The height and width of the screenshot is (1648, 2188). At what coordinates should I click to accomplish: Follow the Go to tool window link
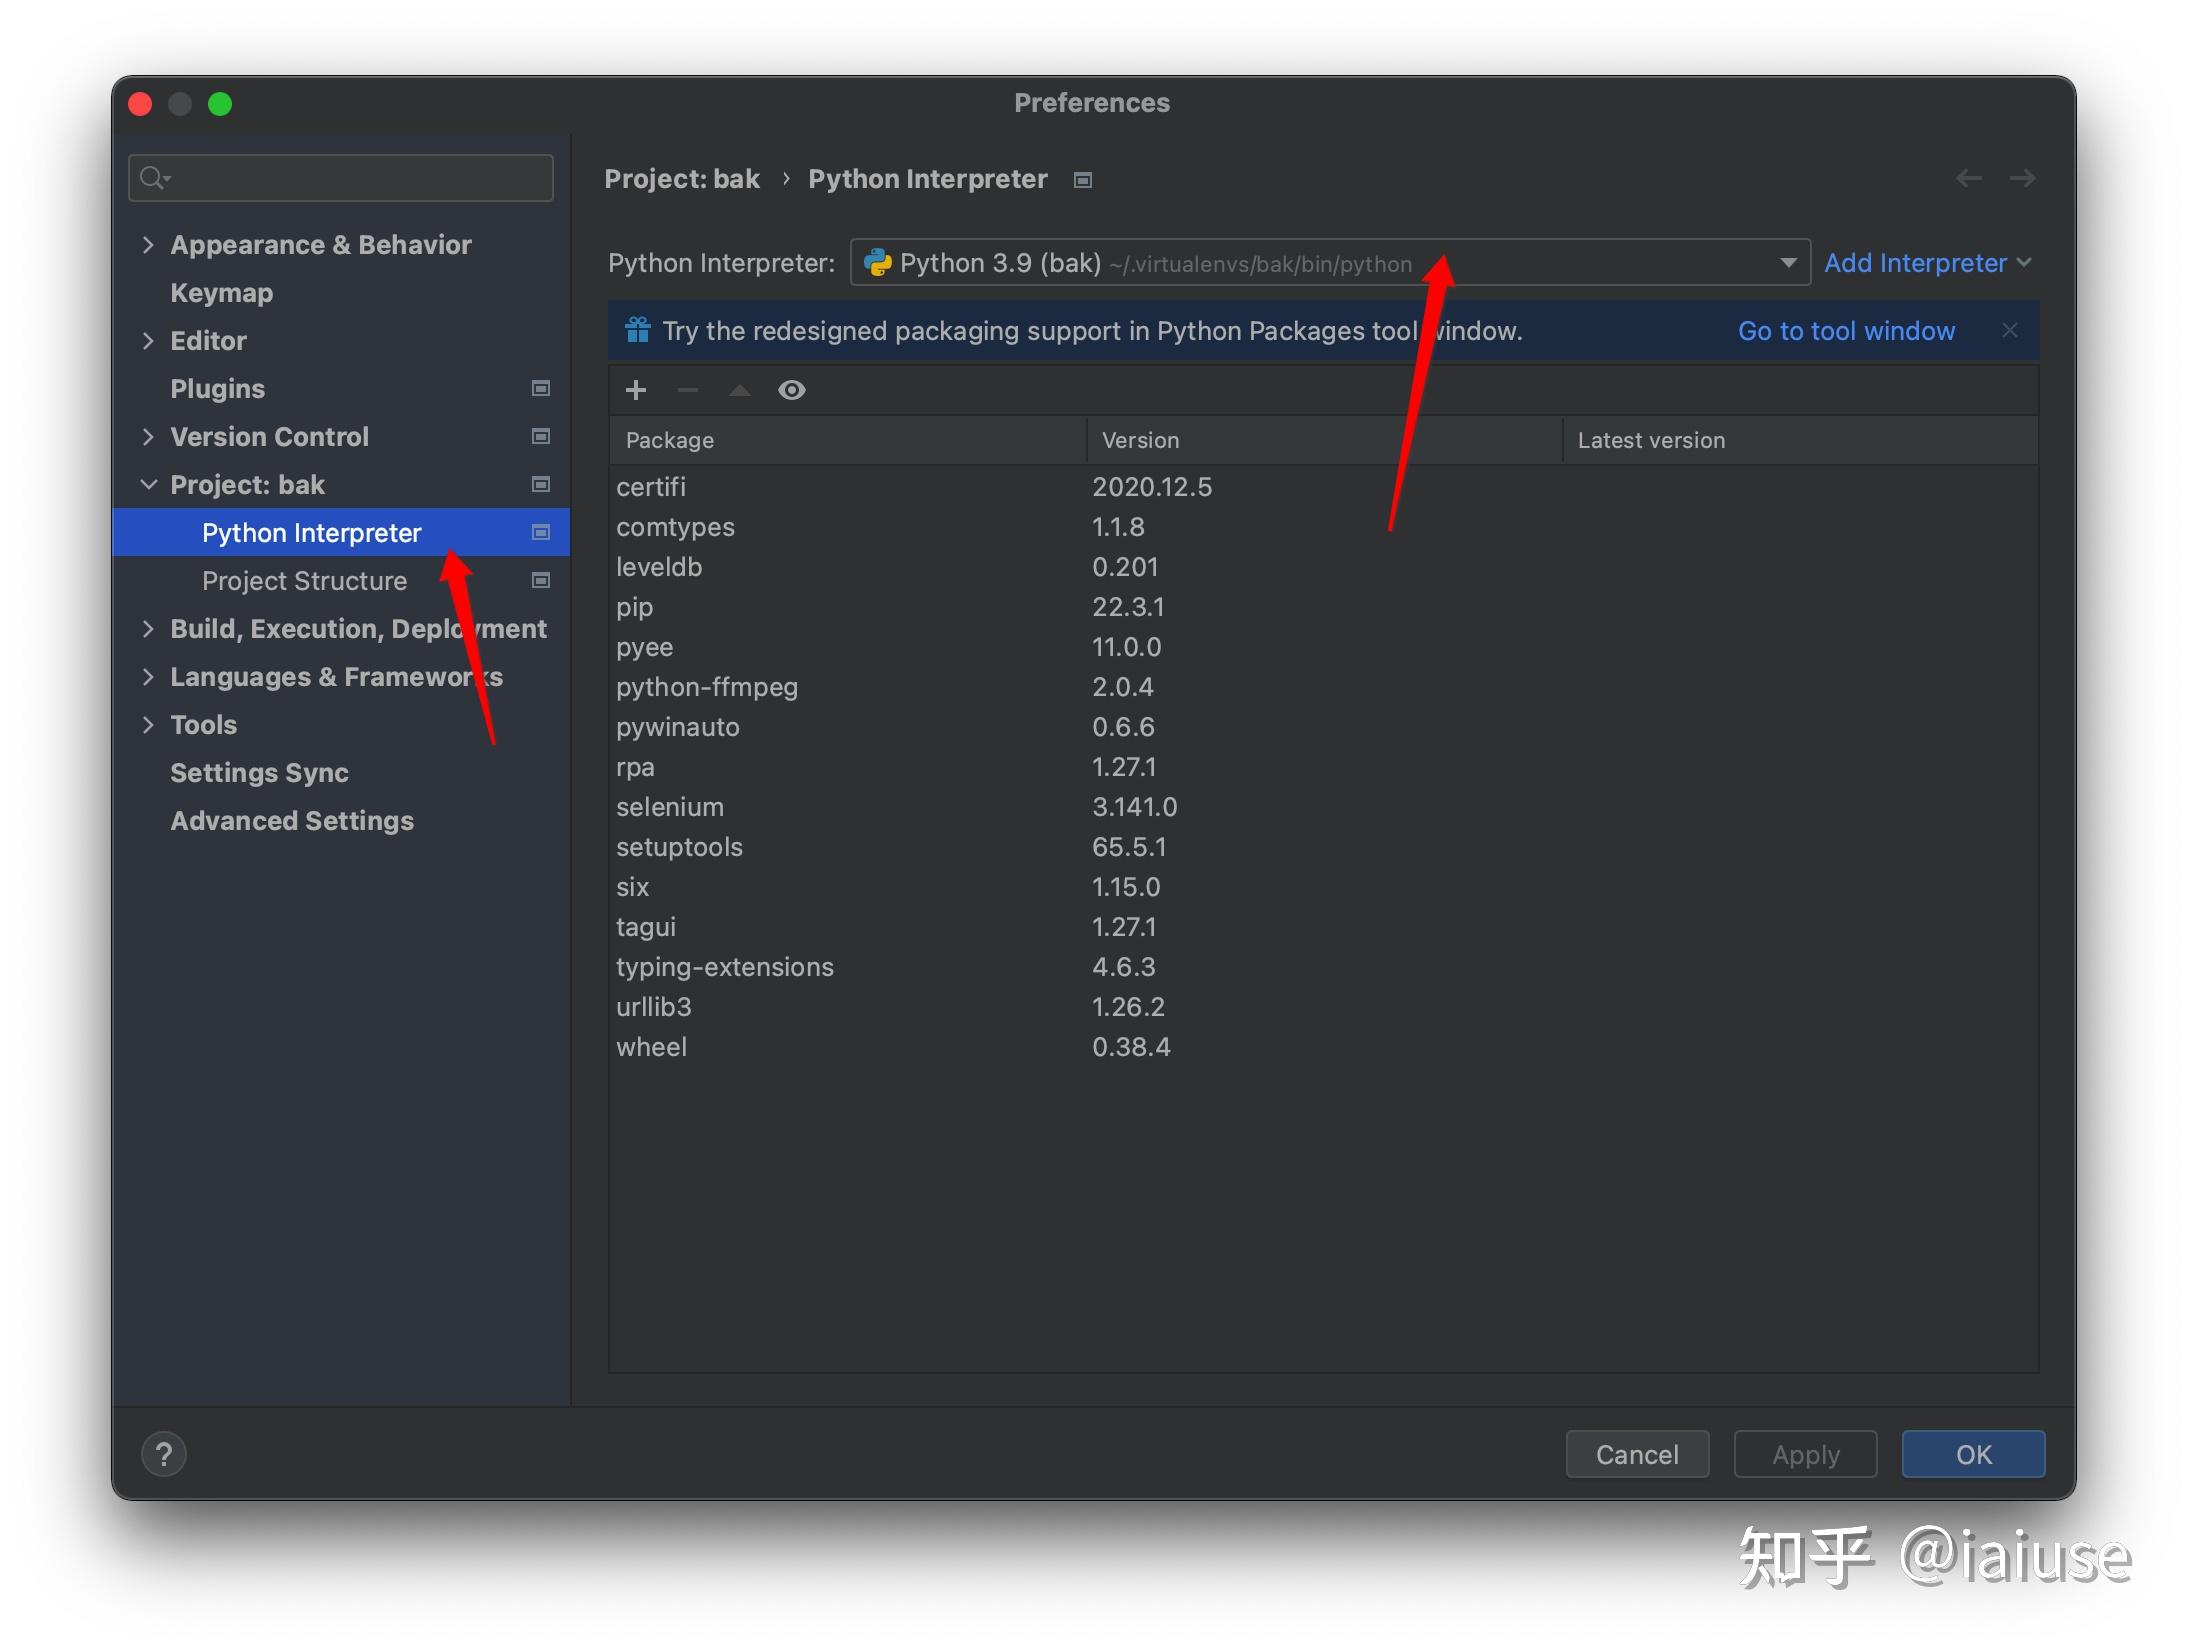coord(1846,330)
